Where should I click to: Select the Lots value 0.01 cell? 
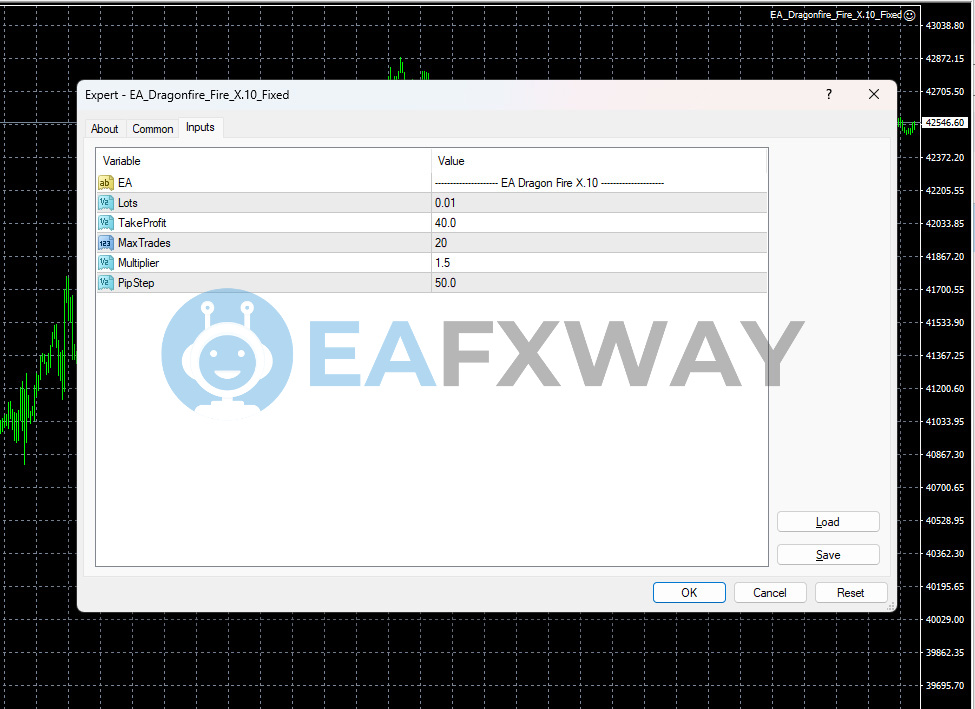(x=599, y=203)
